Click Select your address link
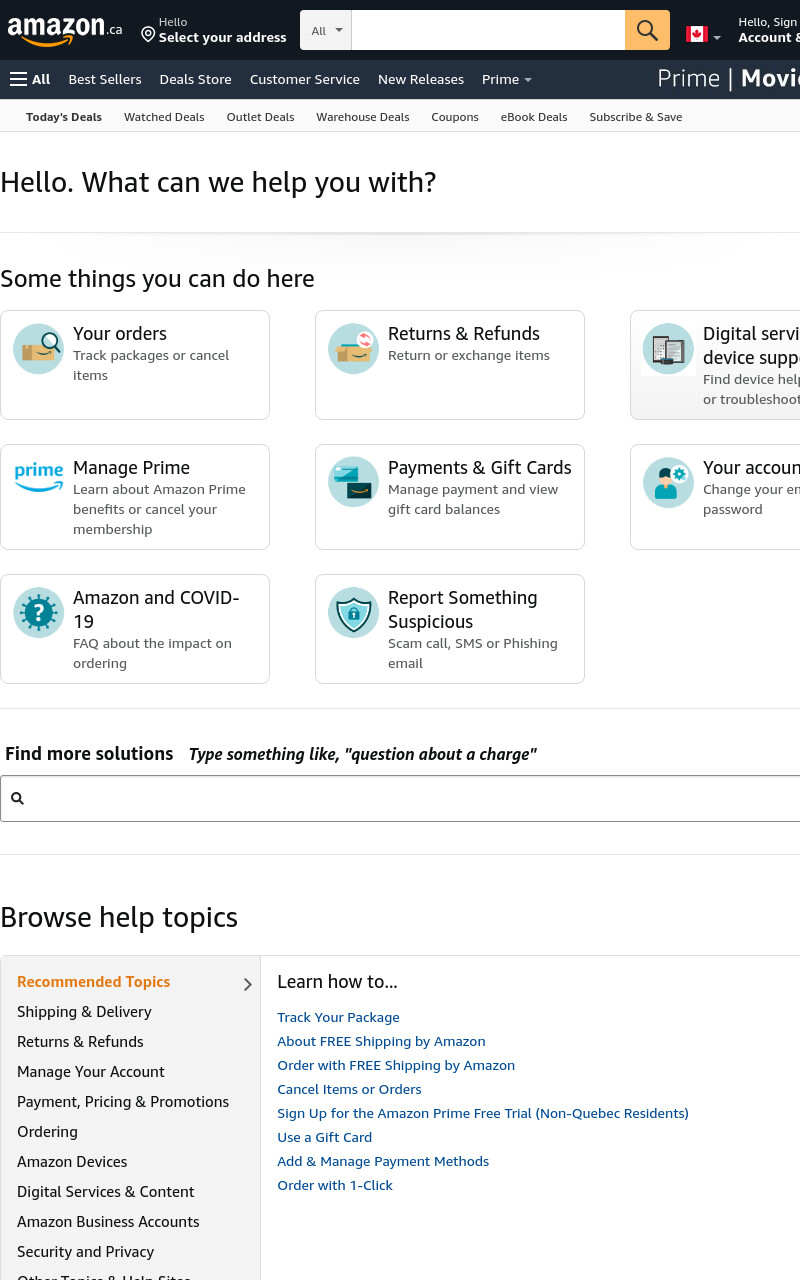Image resolution: width=800 pixels, height=1280 pixels. pyautogui.click(x=222, y=38)
